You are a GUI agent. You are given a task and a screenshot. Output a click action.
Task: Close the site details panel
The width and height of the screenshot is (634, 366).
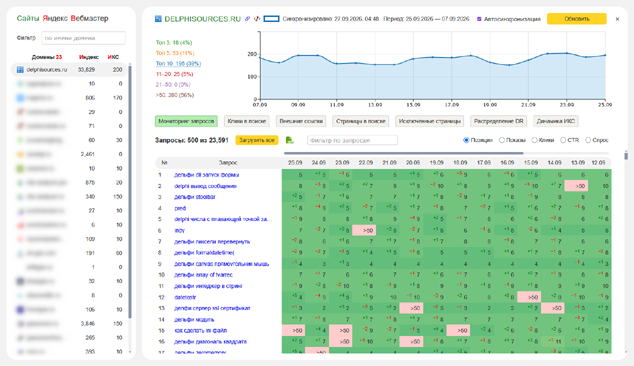pyautogui.click(x=617, y=19)
